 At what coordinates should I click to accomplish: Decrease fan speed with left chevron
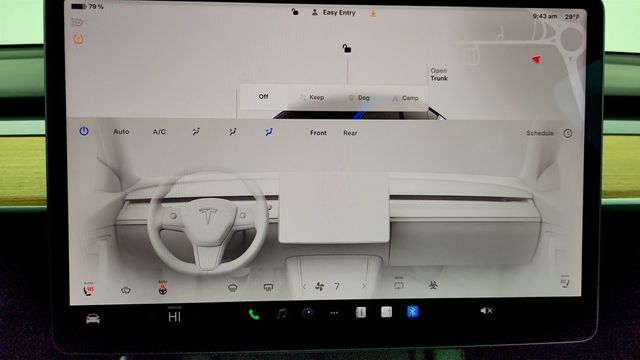coord(304,287)
